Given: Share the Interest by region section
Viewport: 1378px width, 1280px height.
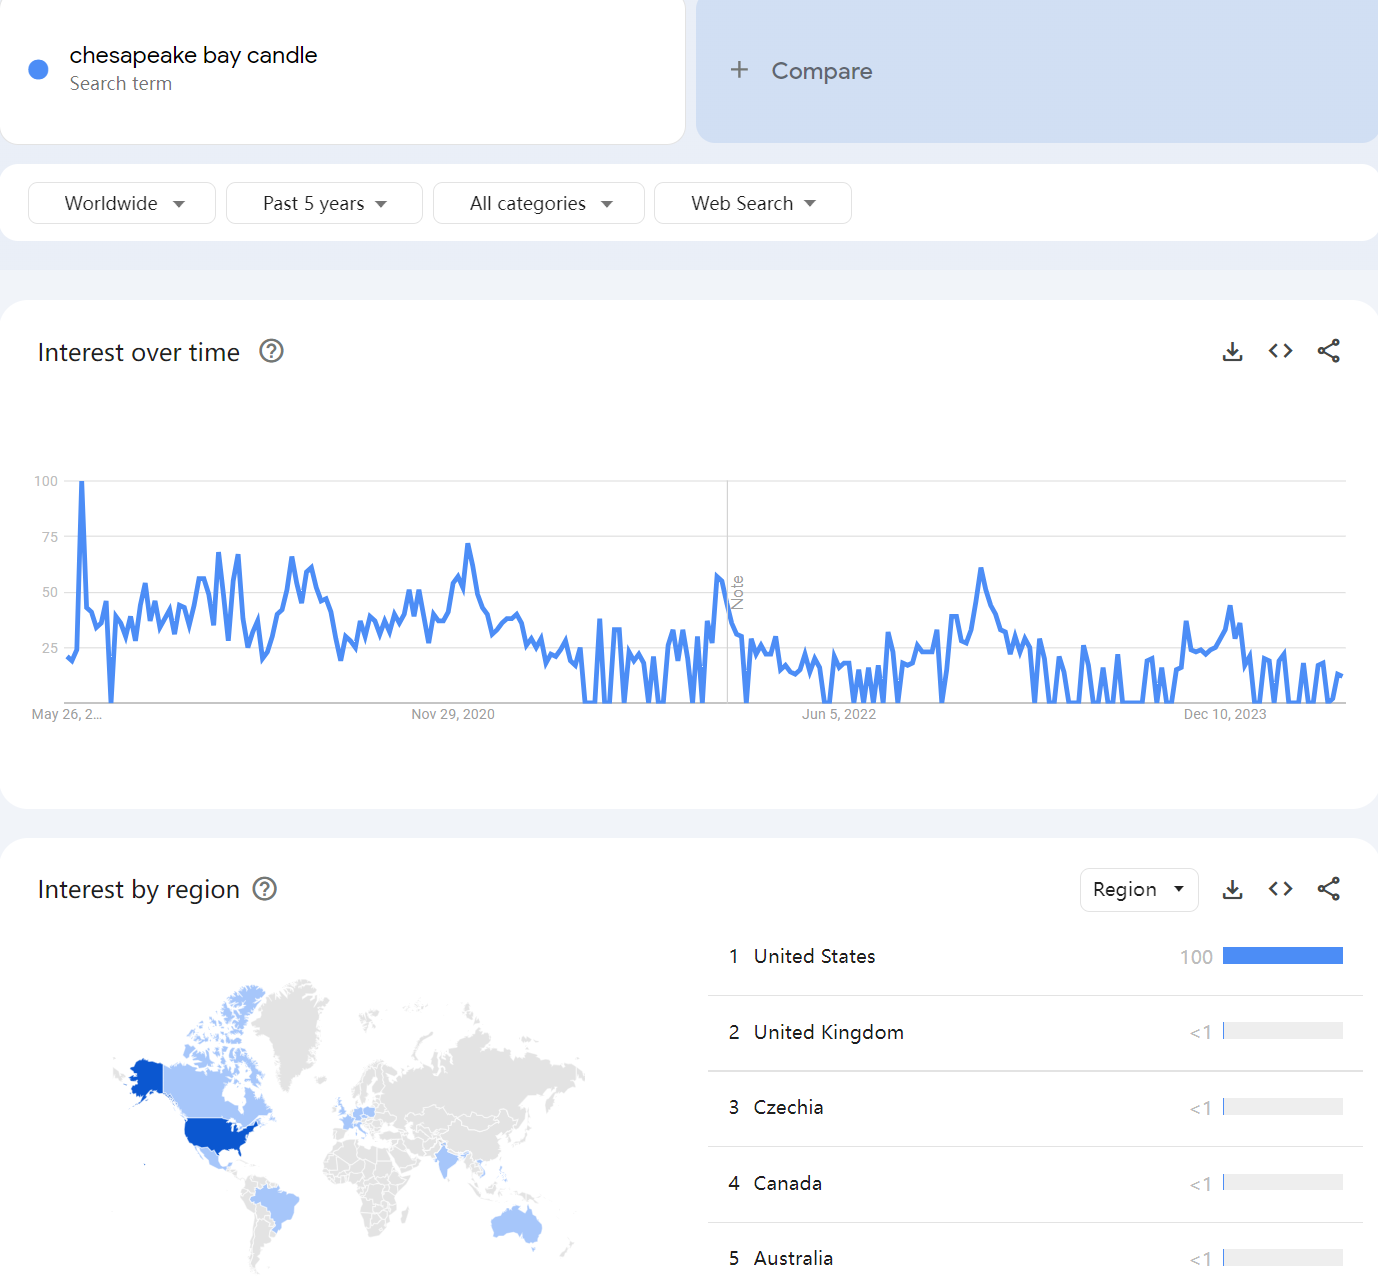Looking at the screenshot, I should click(x=1328, y=889).
